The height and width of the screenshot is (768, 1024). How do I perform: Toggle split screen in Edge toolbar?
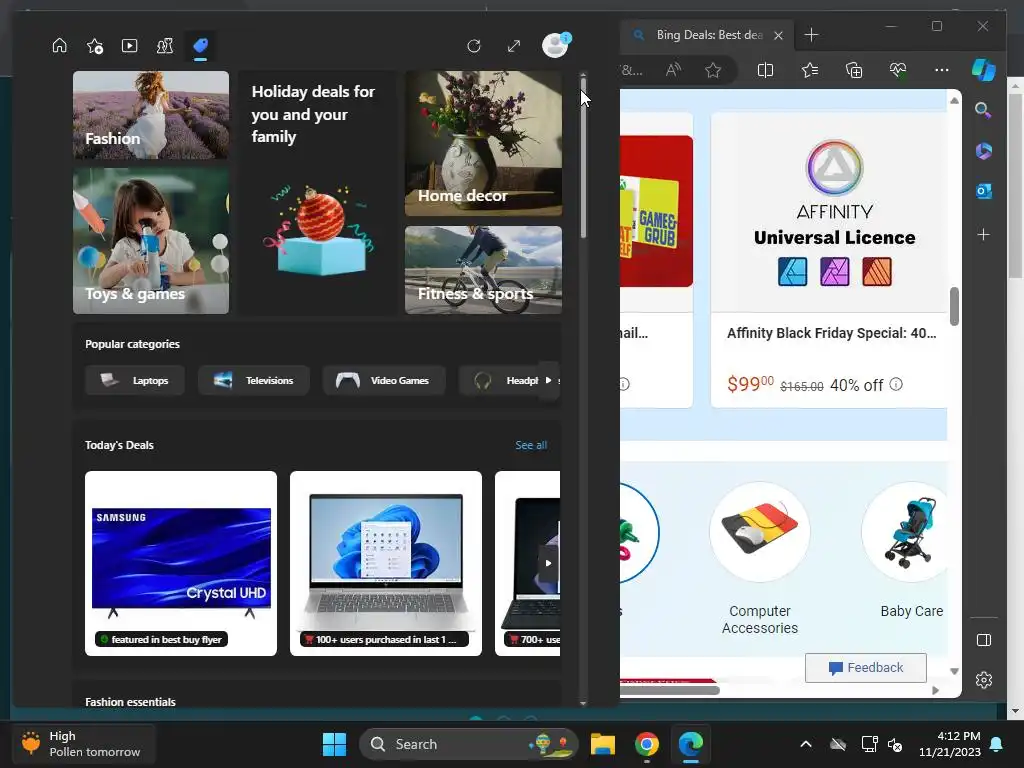[x=765, y=70]
